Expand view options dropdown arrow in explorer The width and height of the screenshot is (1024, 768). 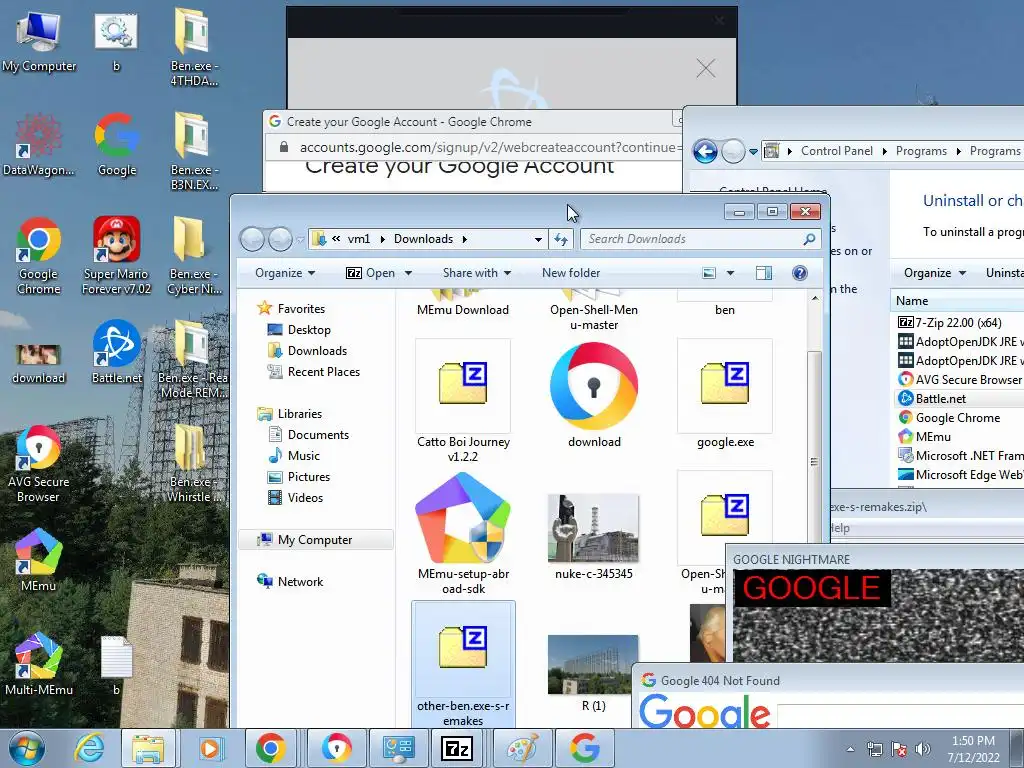point(730,273)
